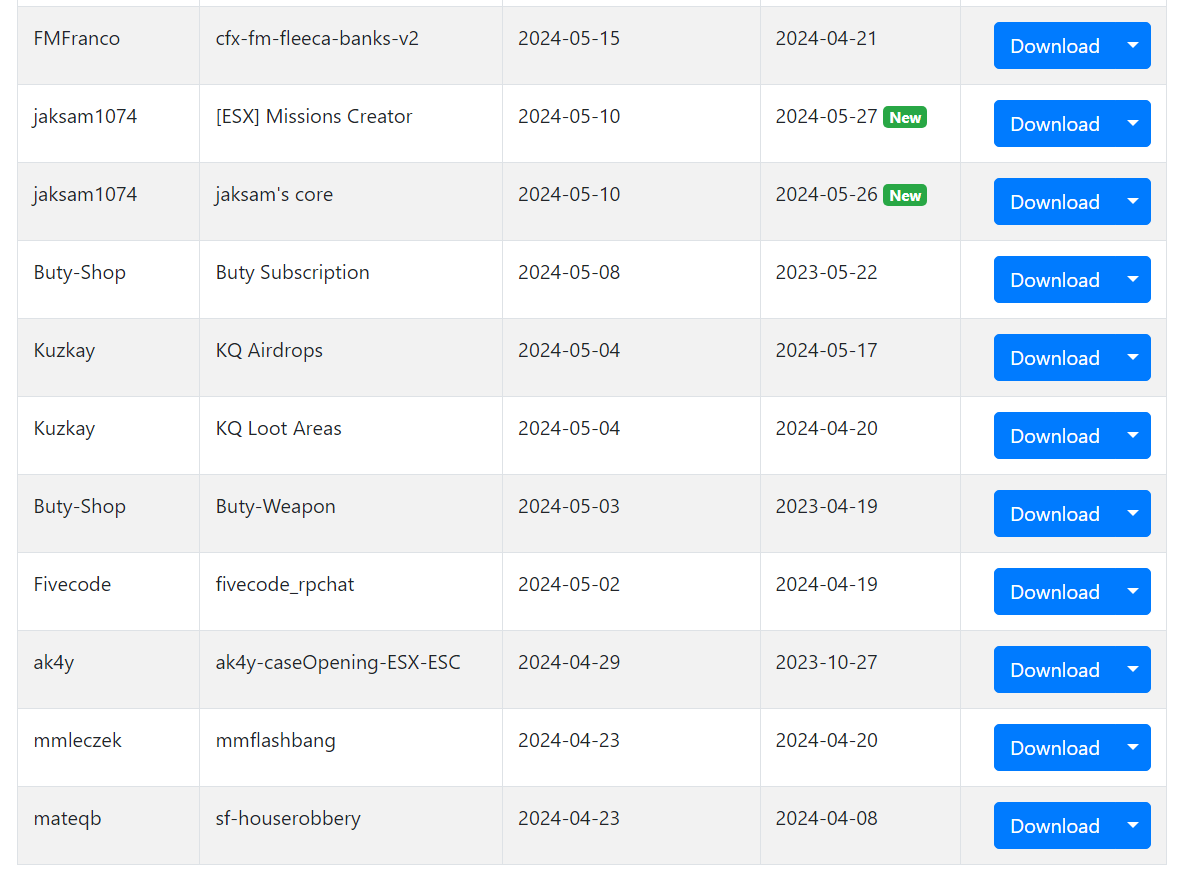The width and height of the screenshot is (1184, 869).
Task: Select date 2024-04-08 in sf-houserobbery row
Action: coord(826,818)
